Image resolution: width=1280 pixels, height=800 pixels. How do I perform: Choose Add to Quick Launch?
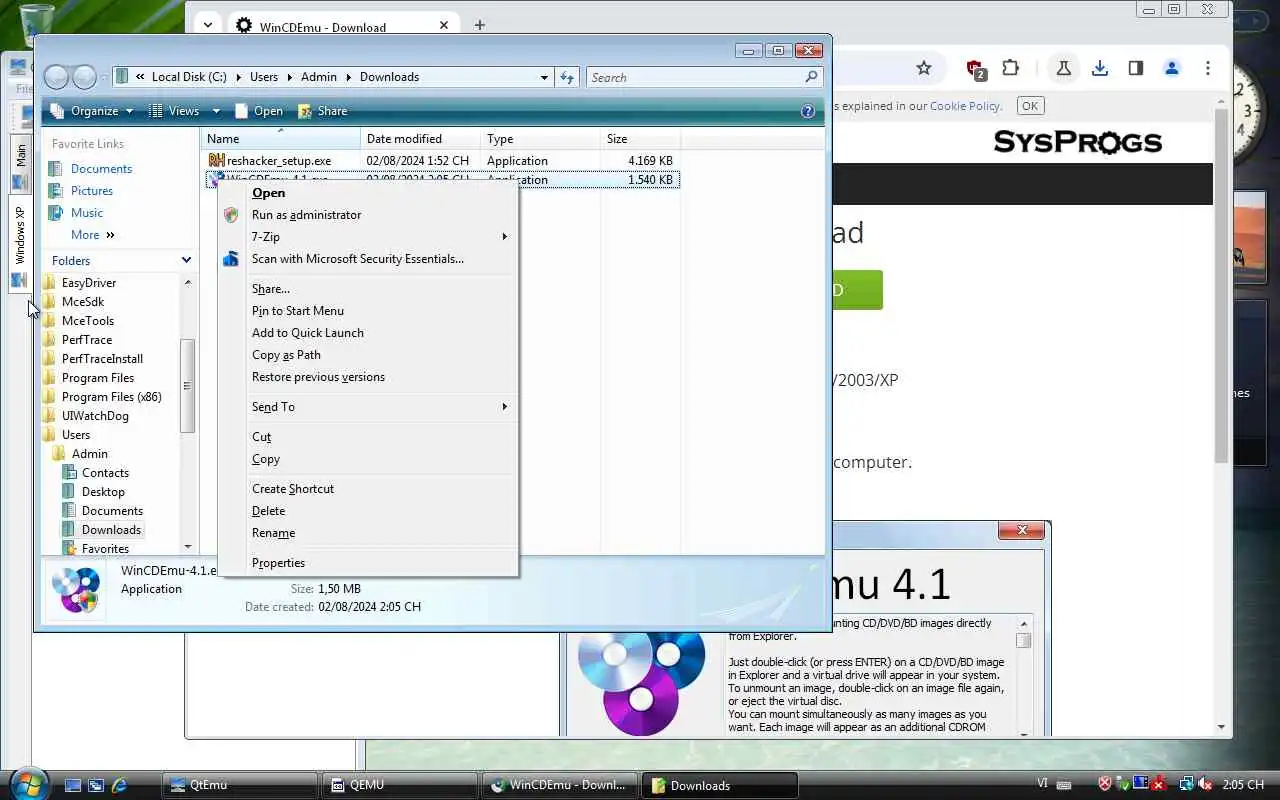pyautogui.click(x=368, y=333)
